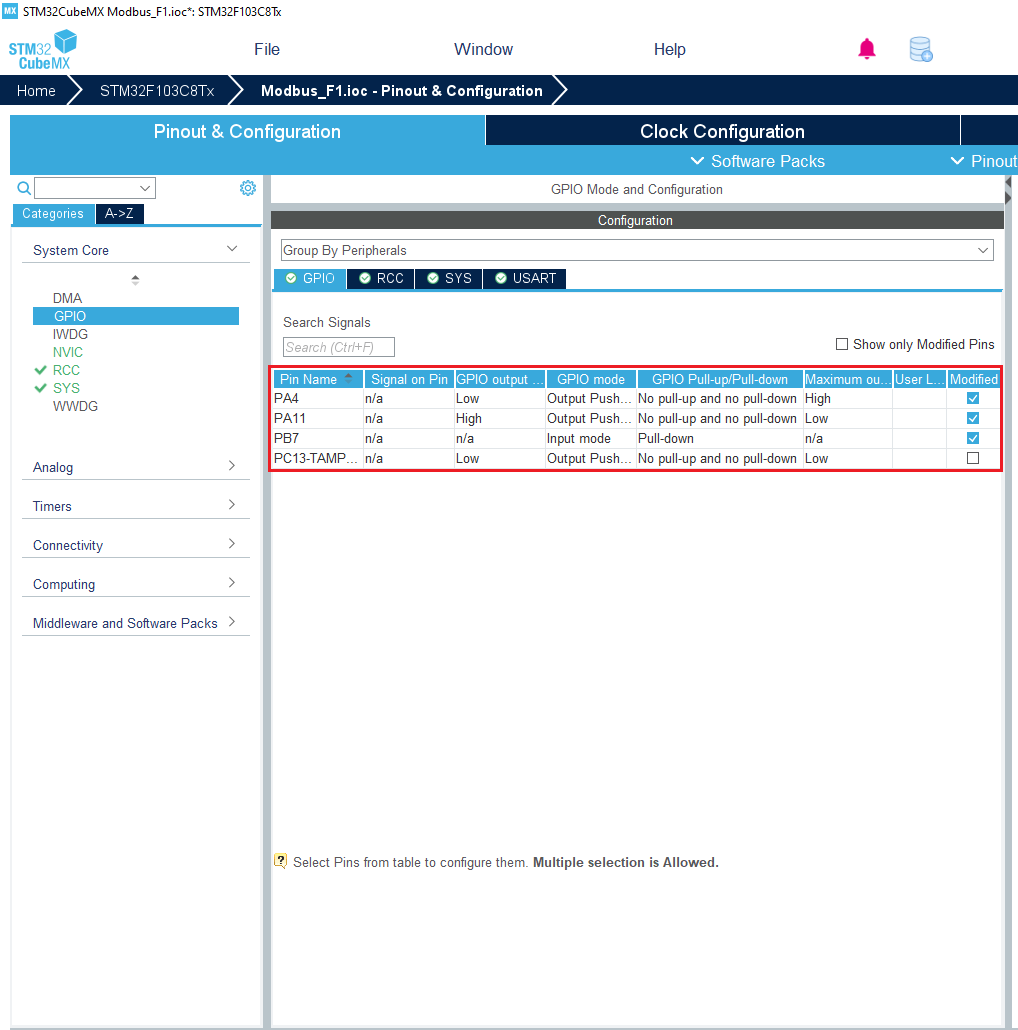Select SYS in System Core
The width and height of the screenshot is (1018, 1030).
click(x=66, y=388)
